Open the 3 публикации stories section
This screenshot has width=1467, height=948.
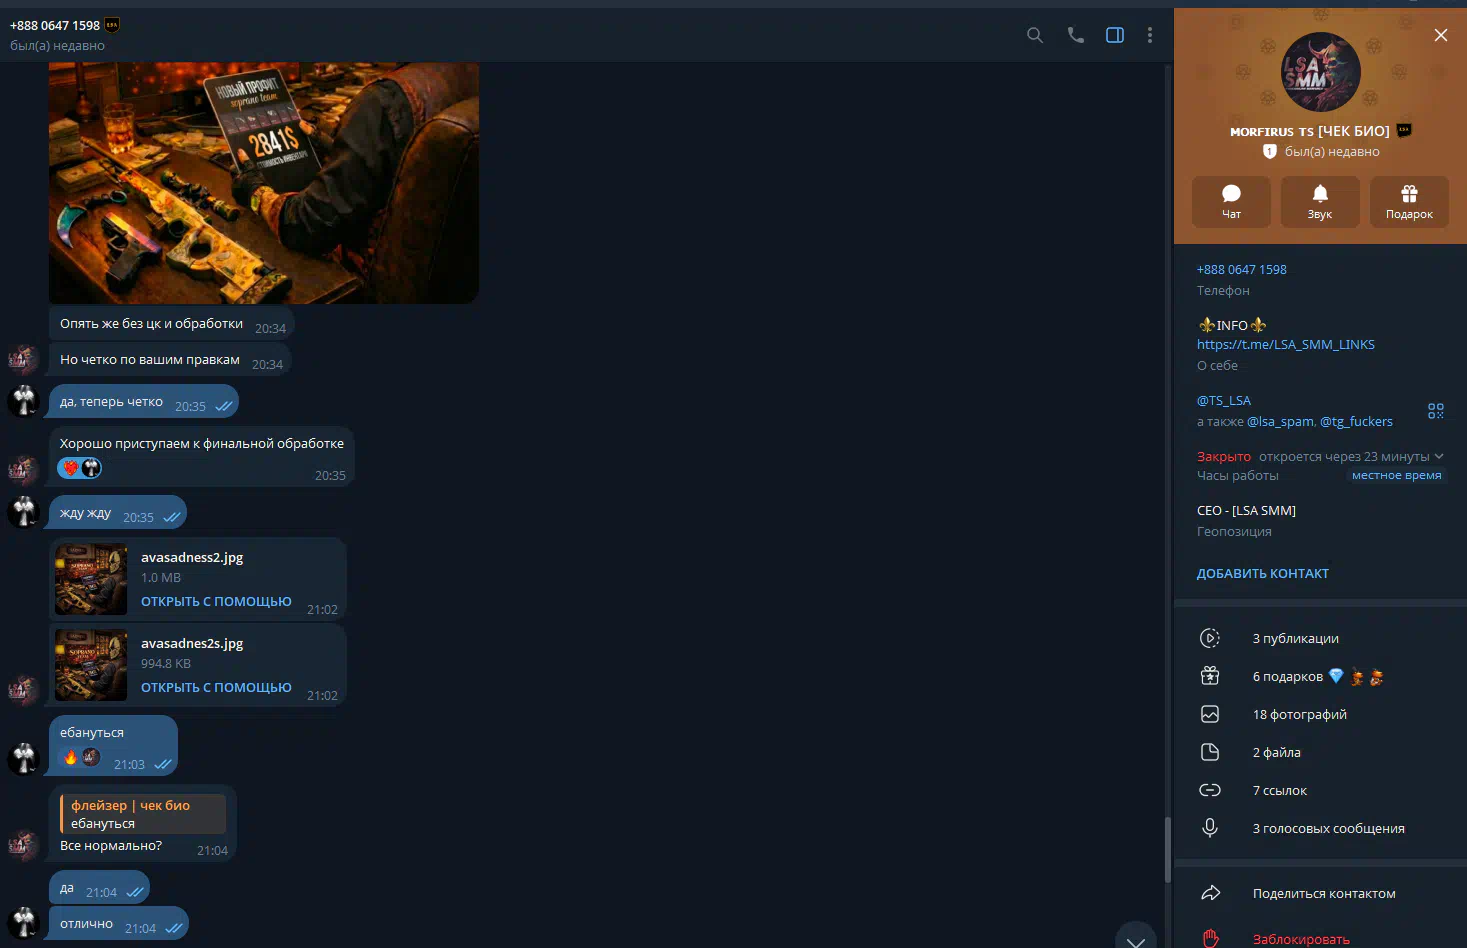point(1295,638)
